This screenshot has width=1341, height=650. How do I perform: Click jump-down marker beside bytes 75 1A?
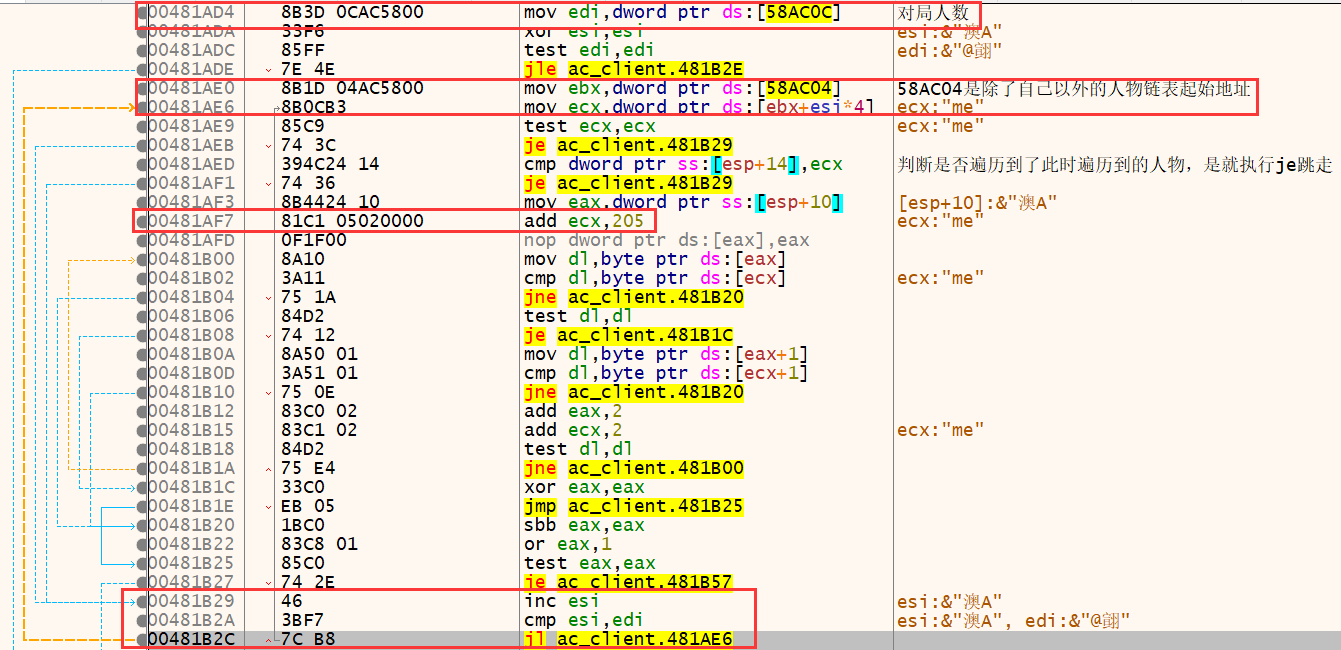(x=268, y=297)
